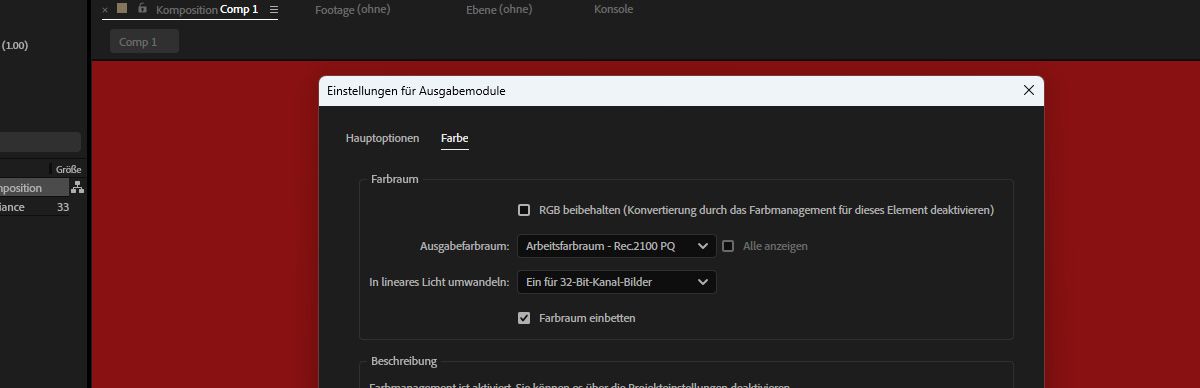1200x388 pixels.
Task: Toggle the lock icon on the Komposition panel
Action: pos(142,9)
